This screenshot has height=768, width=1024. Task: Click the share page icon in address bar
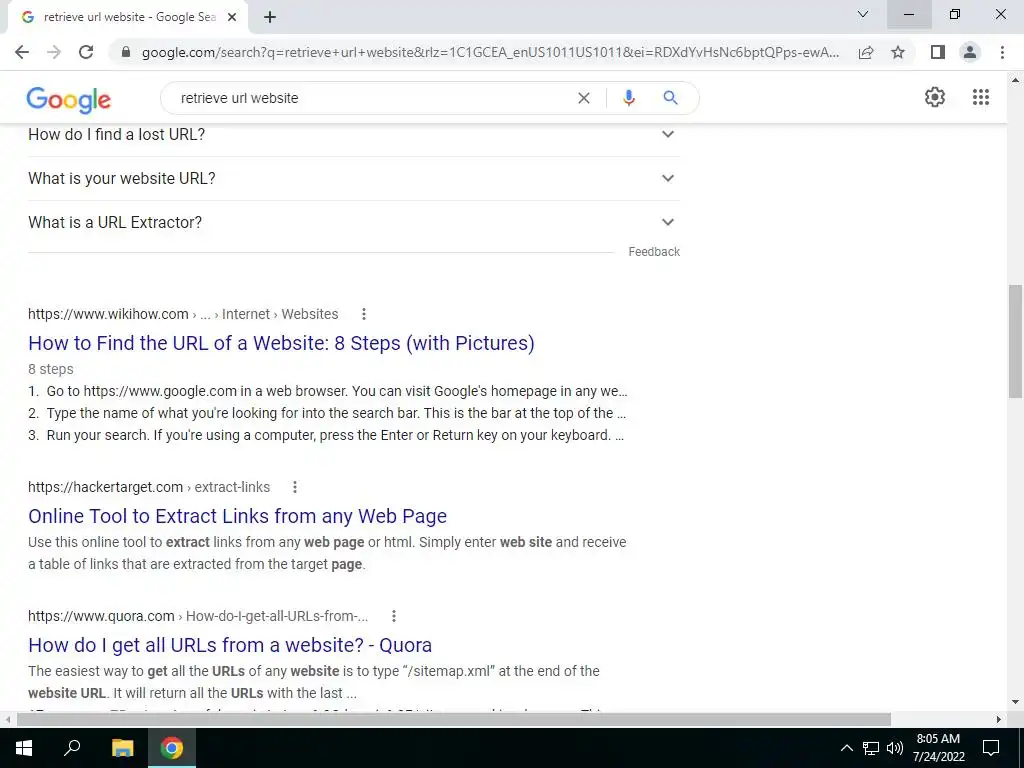click(x=866, y=52)
